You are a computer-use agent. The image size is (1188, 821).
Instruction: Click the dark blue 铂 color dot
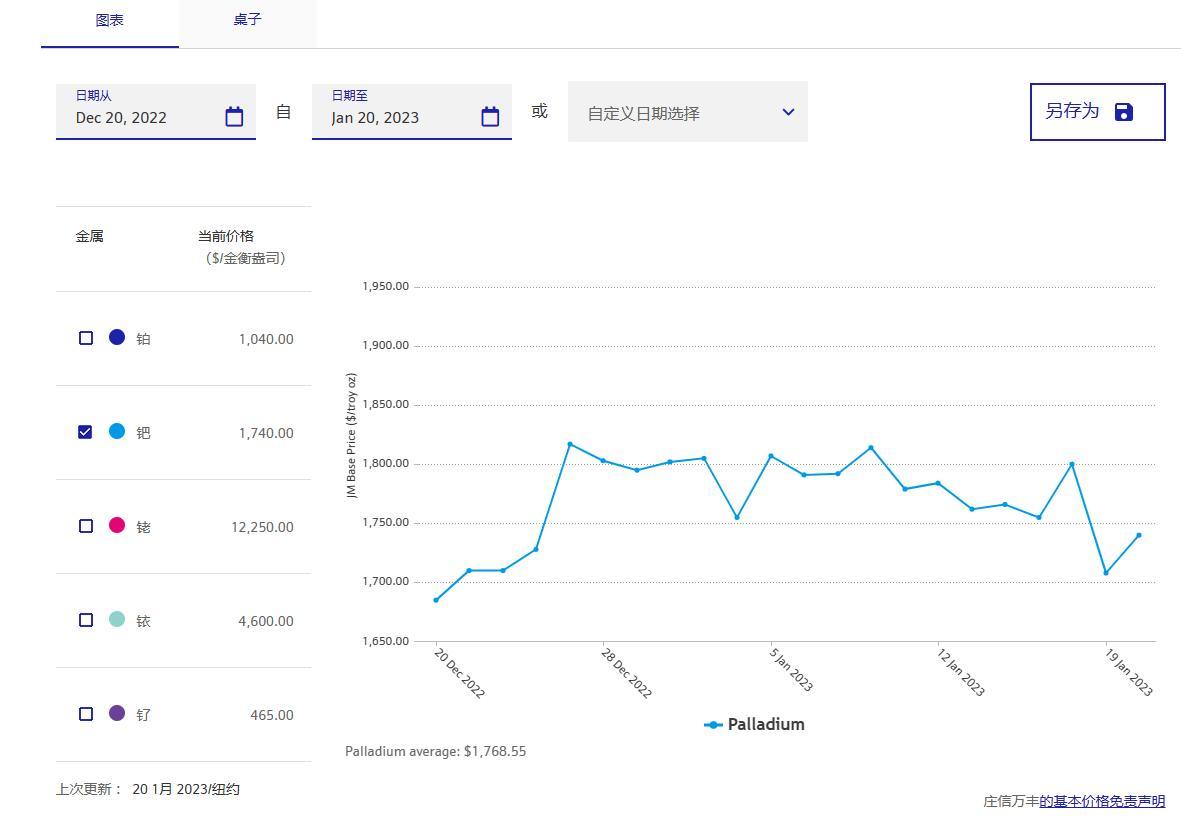pos(117,337)
